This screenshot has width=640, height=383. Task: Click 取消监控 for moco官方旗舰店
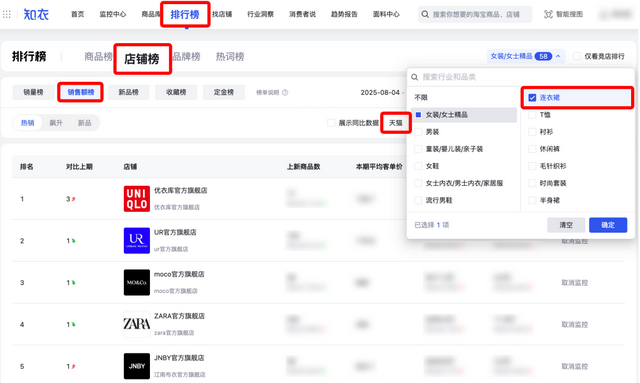[x=574, y=283]
